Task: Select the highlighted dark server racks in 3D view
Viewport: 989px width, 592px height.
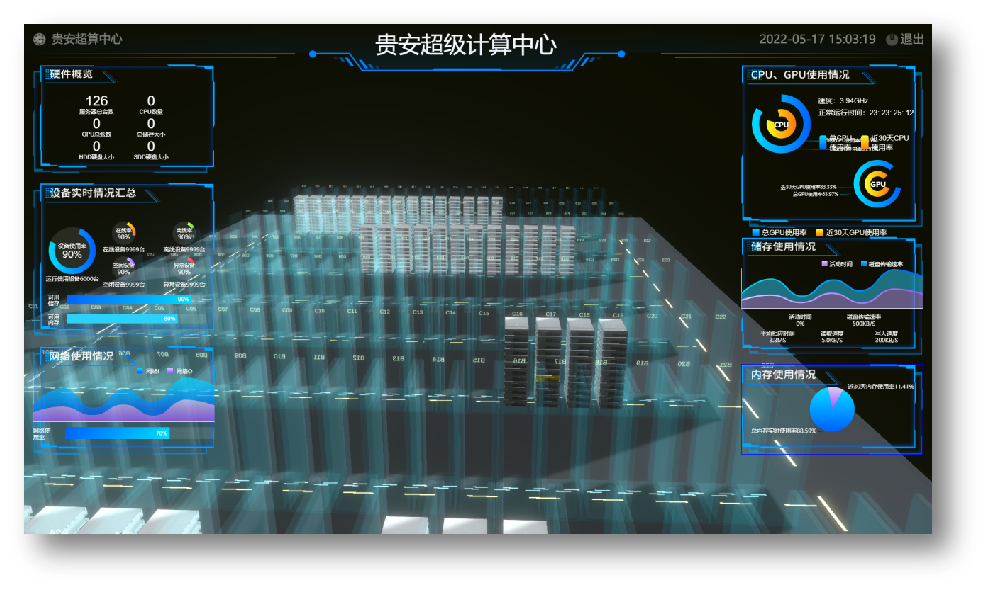Action: coord(564,362)
